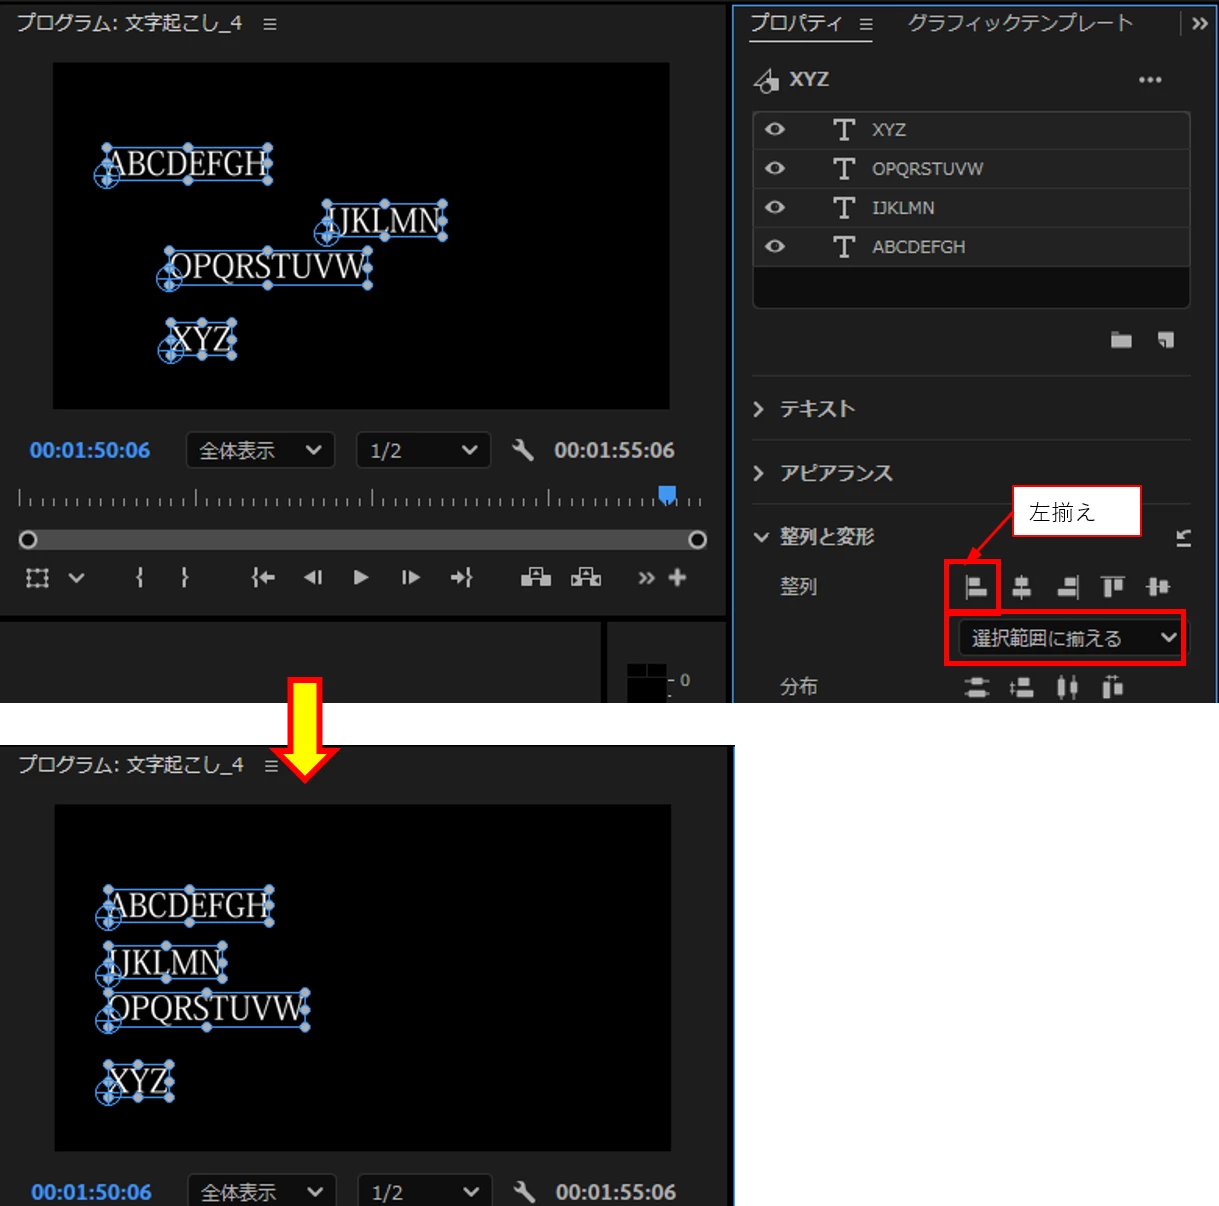1219x1206 pixels.
Task: Hide the ABCDEFGH layer with its eye icon
Action: pos(775,246)
